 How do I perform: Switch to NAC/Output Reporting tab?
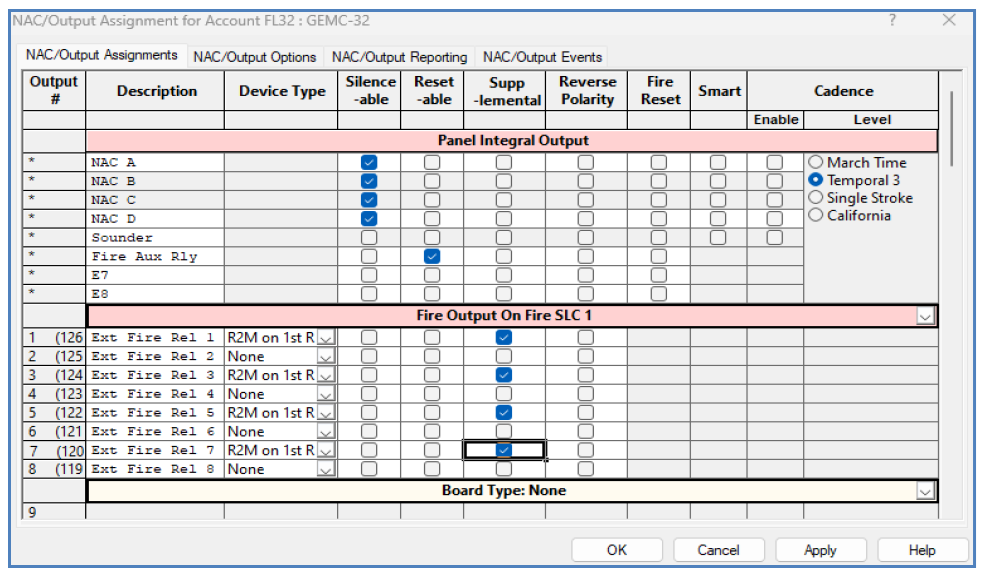[399, 57]
